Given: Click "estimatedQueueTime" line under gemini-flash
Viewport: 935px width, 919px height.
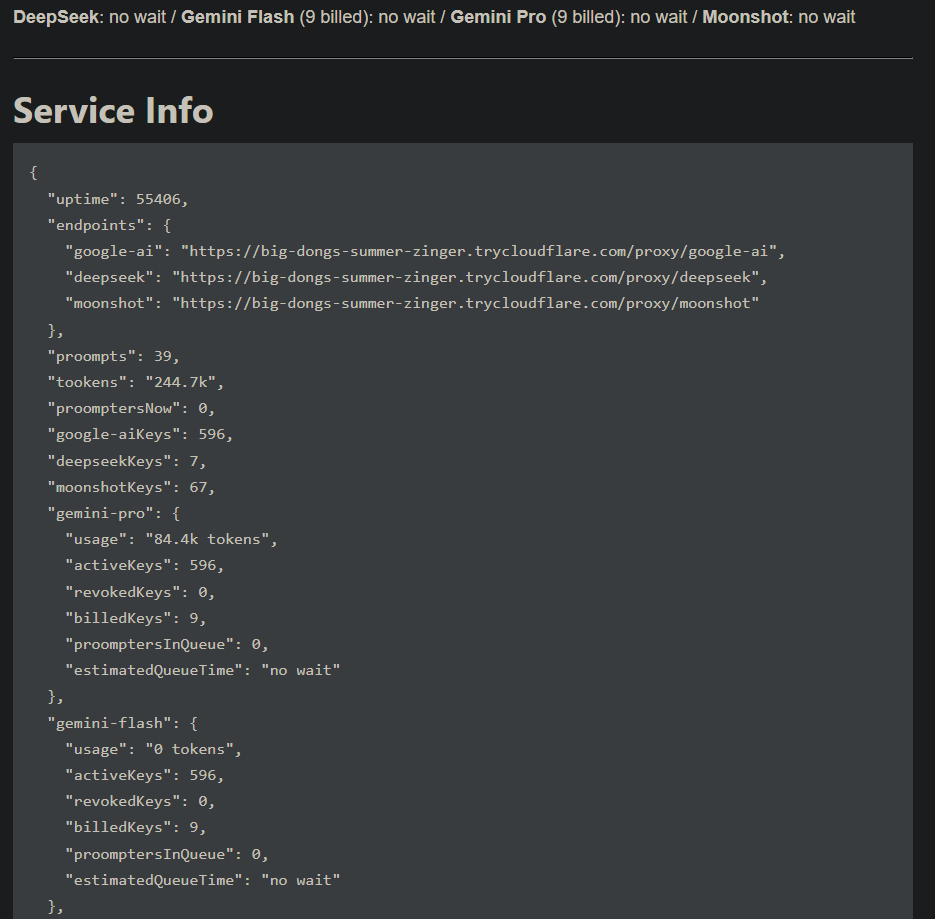Looking at the screenshot, I should point(203,881).
